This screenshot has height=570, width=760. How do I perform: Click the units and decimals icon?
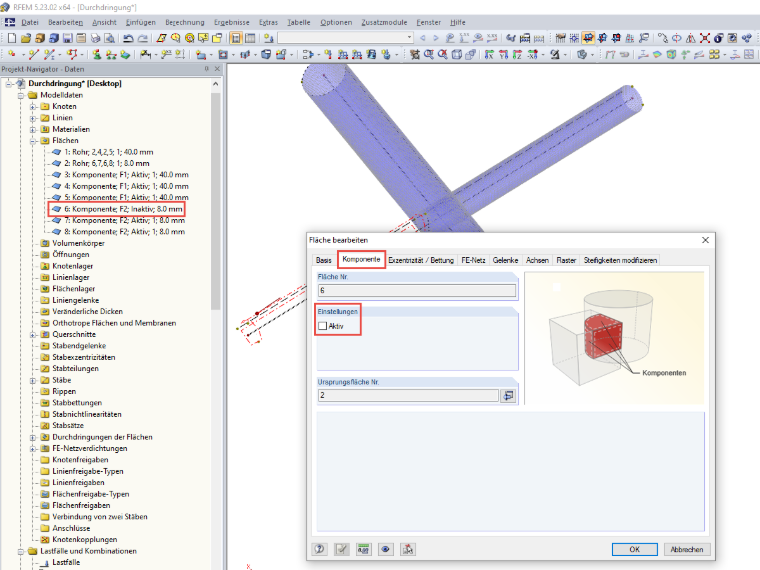(x=363, y=549)
